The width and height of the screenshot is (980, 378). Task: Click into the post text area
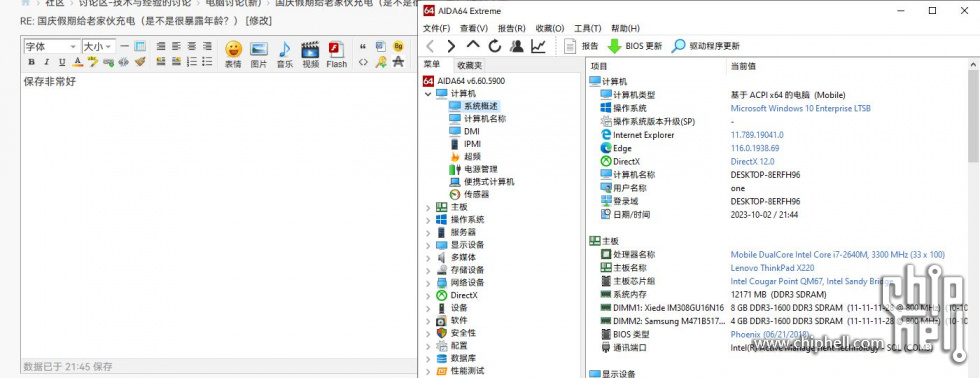[x=219, y=216]
